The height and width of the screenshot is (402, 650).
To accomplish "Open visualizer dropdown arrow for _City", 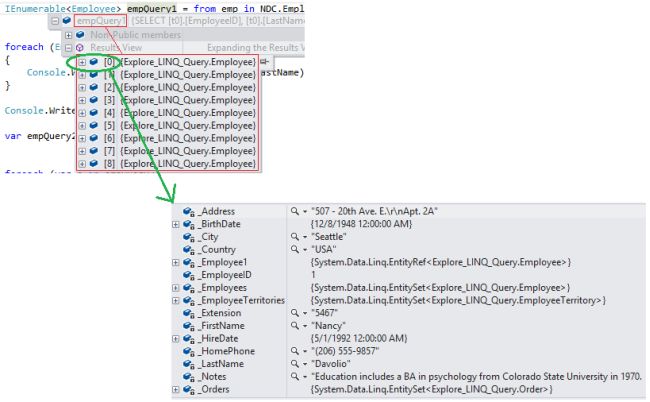I will pyautogui.click(x=305, y=237).
